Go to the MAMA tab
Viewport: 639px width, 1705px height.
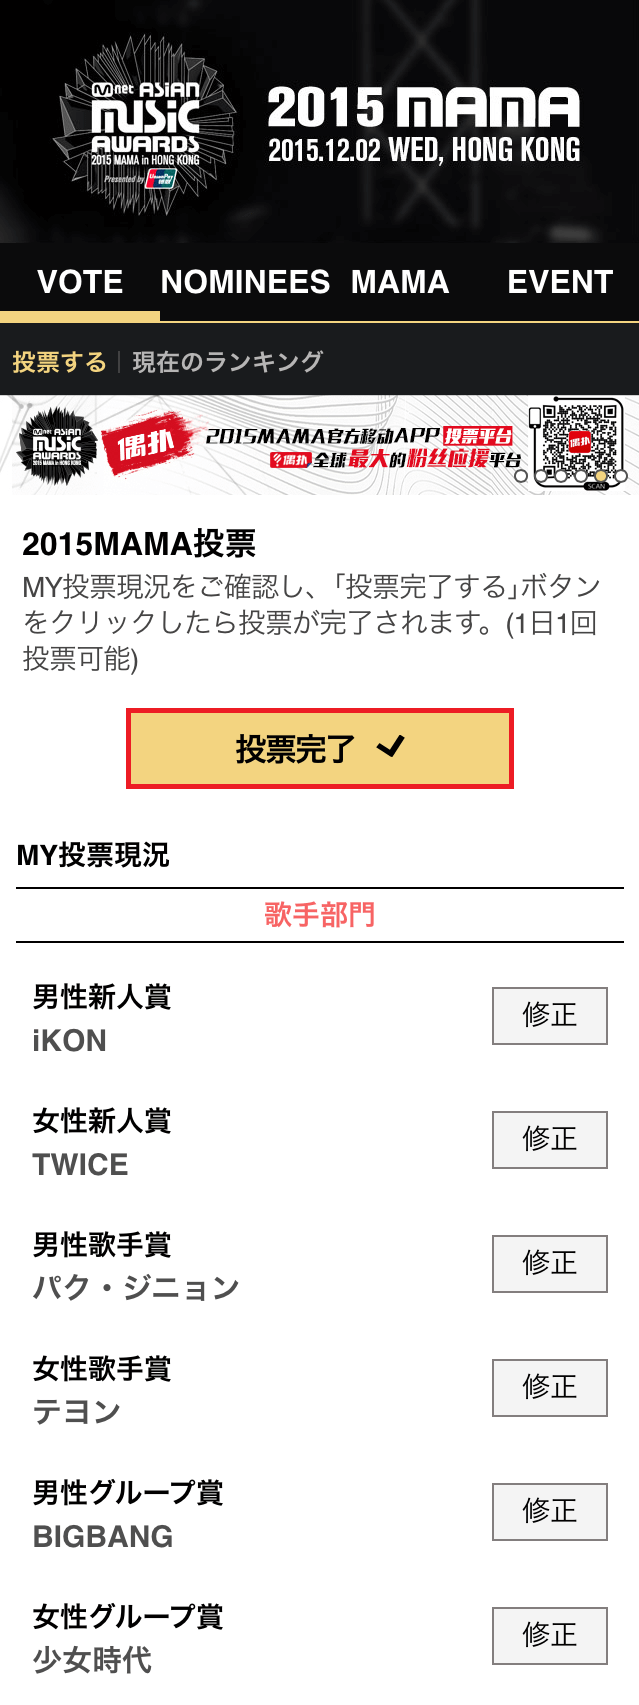point(400,282)
